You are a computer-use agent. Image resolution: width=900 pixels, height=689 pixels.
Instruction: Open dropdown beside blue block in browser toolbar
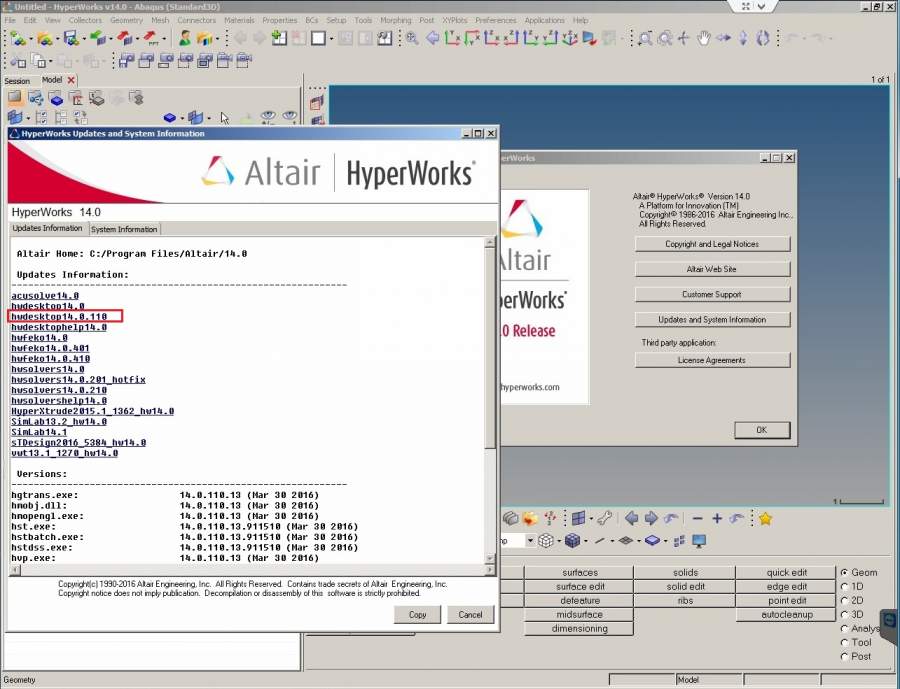(183, 118)
